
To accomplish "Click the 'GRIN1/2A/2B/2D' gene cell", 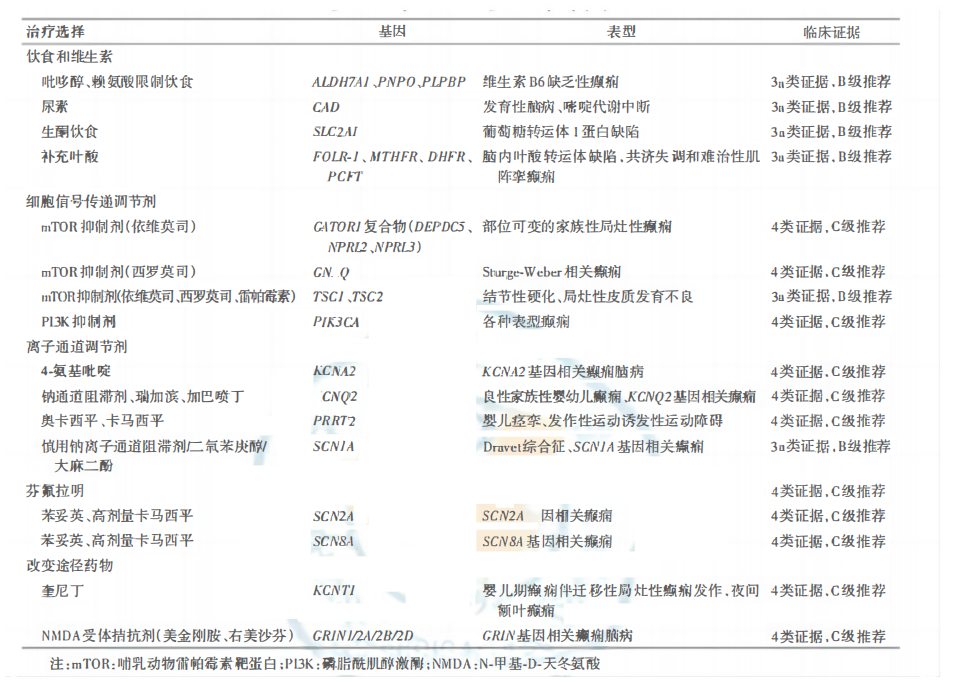I will [363, 636].
